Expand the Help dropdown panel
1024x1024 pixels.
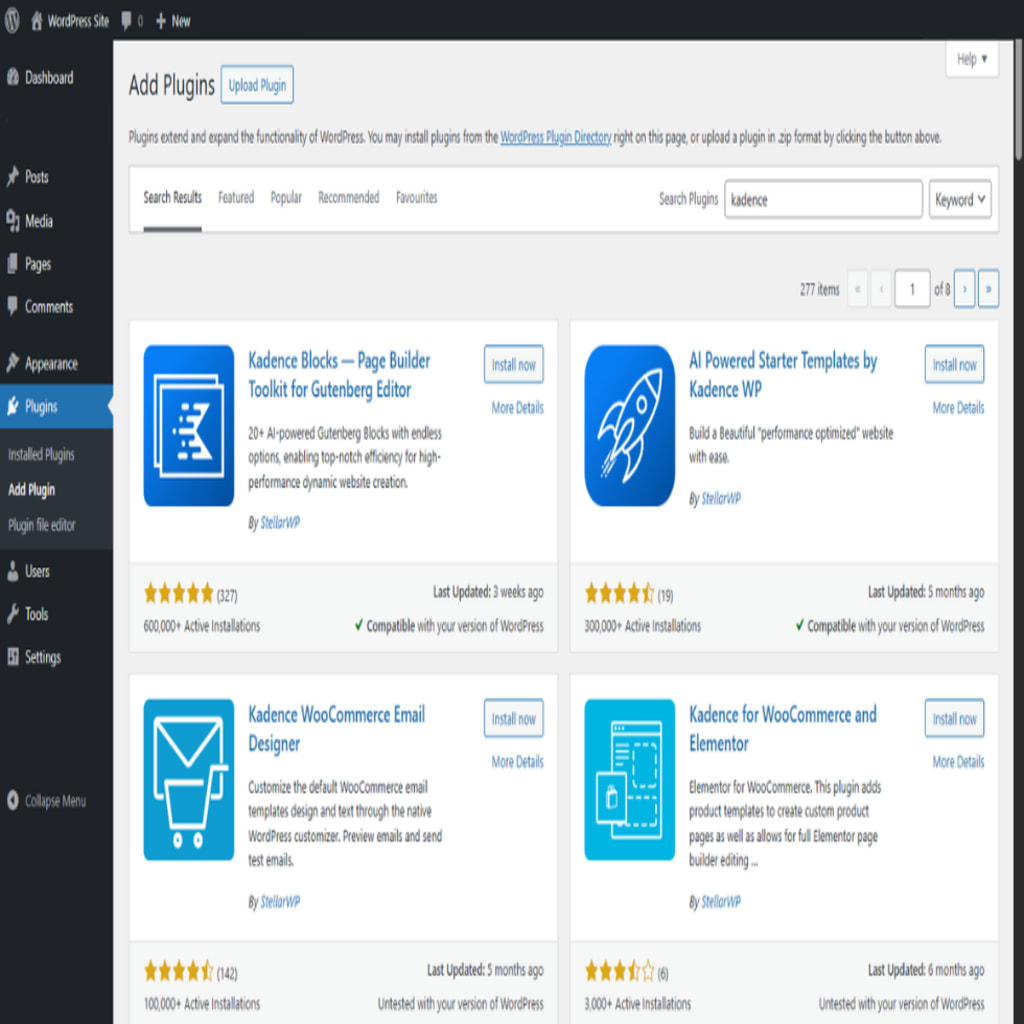tap(972, 59)
